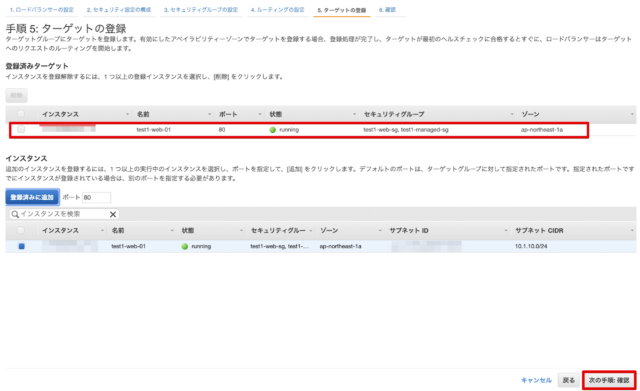Image resolution: width=640 pixels, height=391 pixels.
Task: Select step 5 ターゲットの登録 tab
Action: point(342,10)
